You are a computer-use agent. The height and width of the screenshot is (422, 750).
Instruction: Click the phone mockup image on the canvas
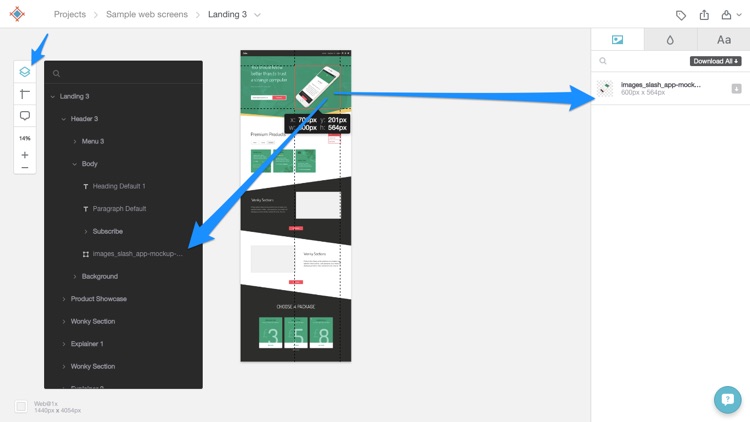317,87
